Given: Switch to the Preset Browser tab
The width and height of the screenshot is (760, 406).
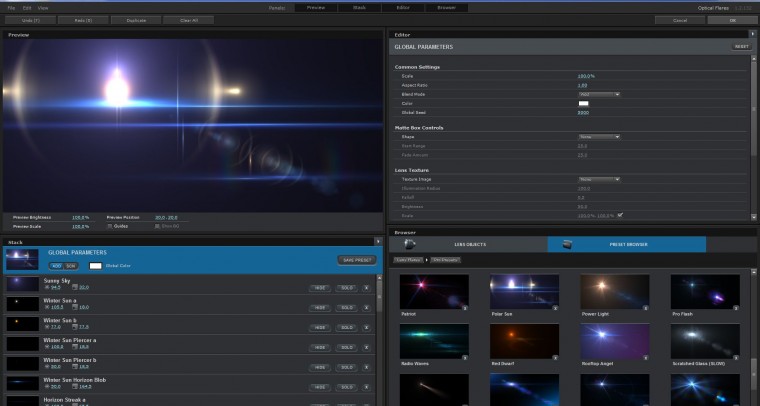Looking at the screenshot, I should (627, 244).
